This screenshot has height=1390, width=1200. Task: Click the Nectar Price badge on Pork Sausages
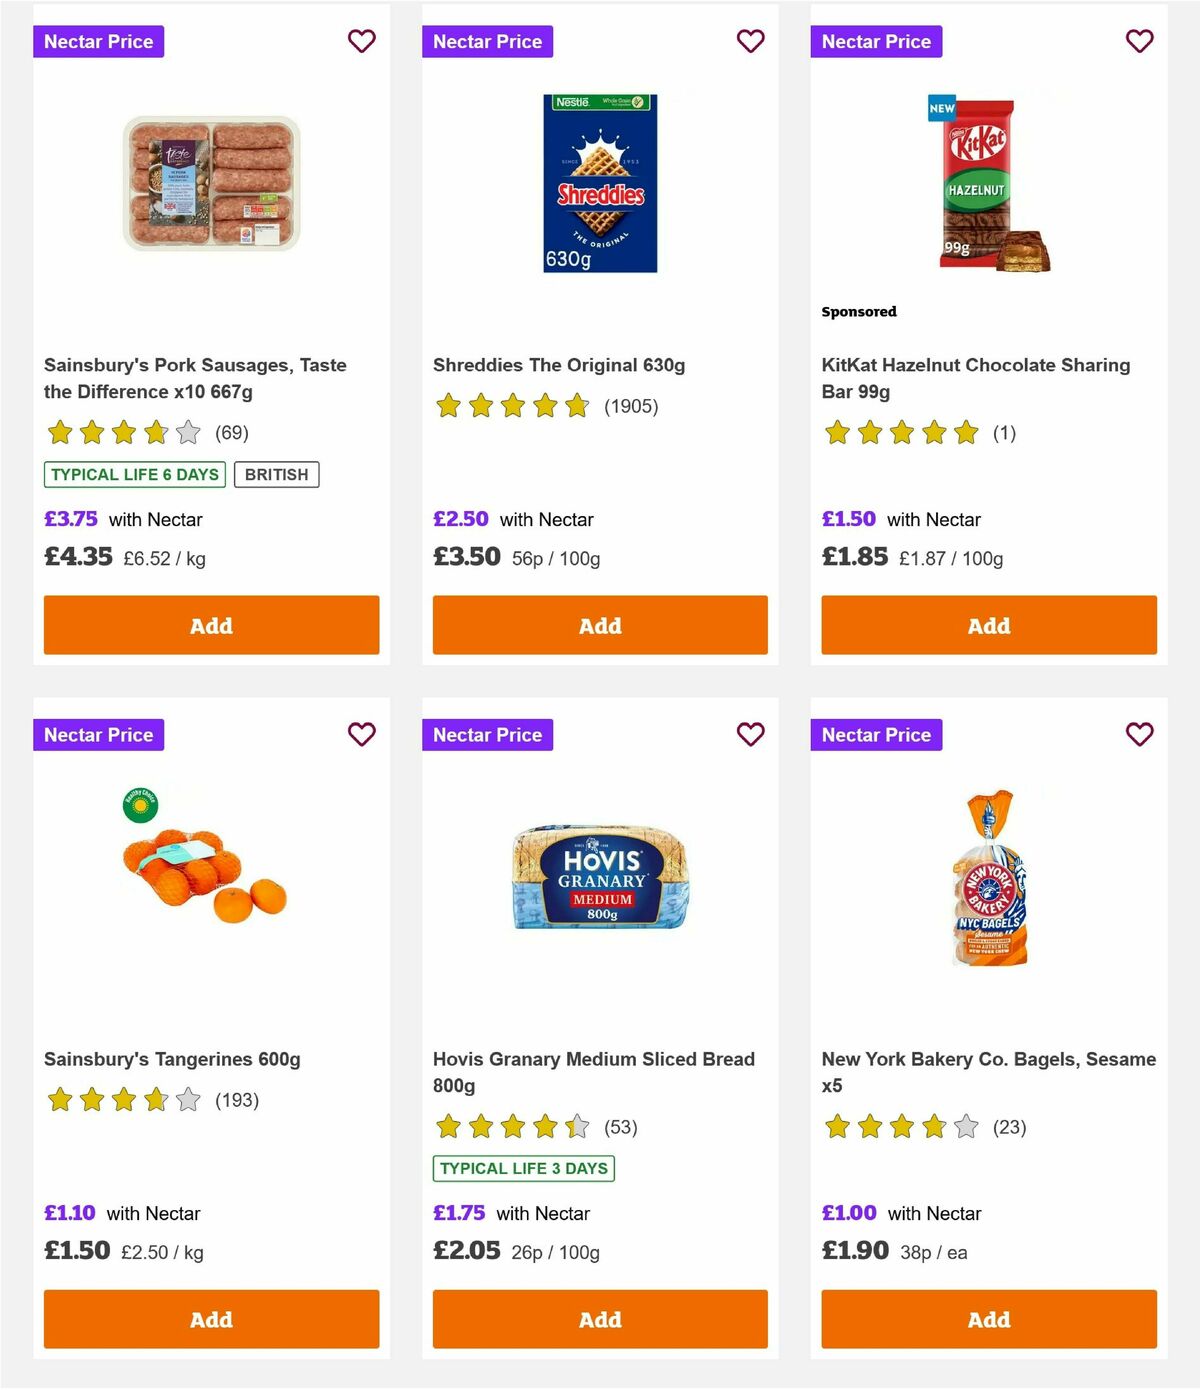99,41
